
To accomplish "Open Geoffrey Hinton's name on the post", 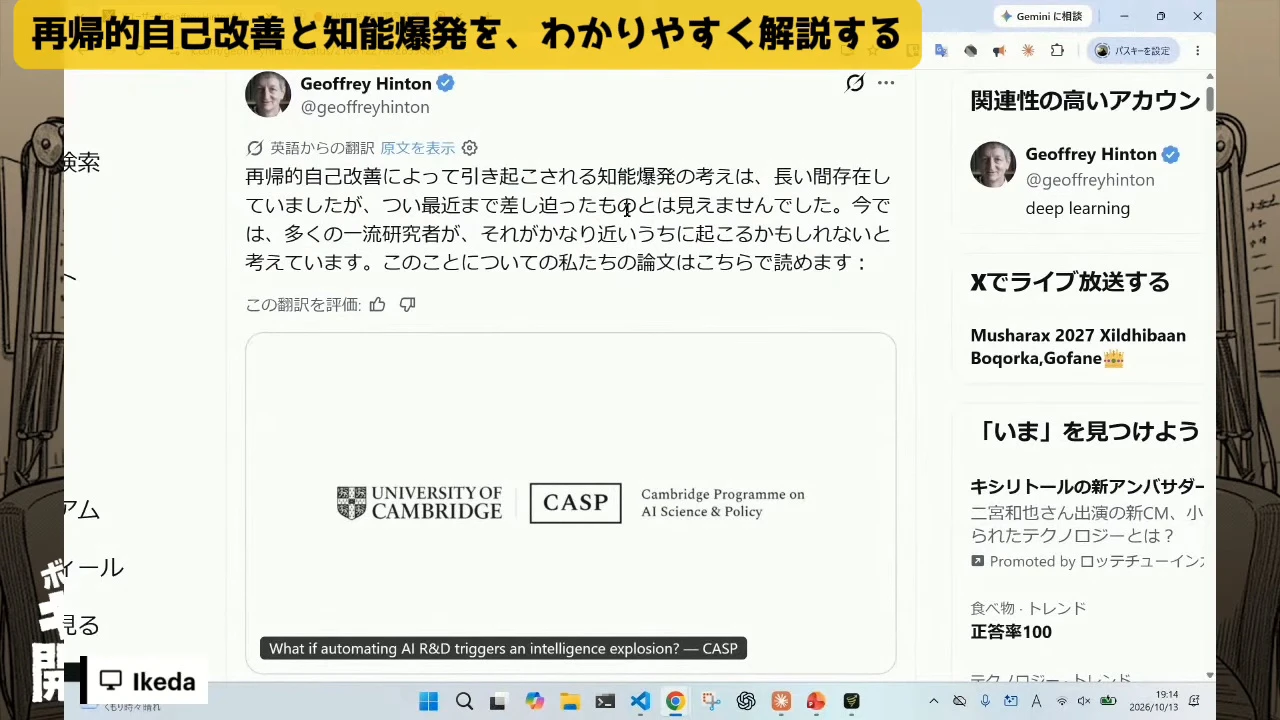I will point(366,83).
